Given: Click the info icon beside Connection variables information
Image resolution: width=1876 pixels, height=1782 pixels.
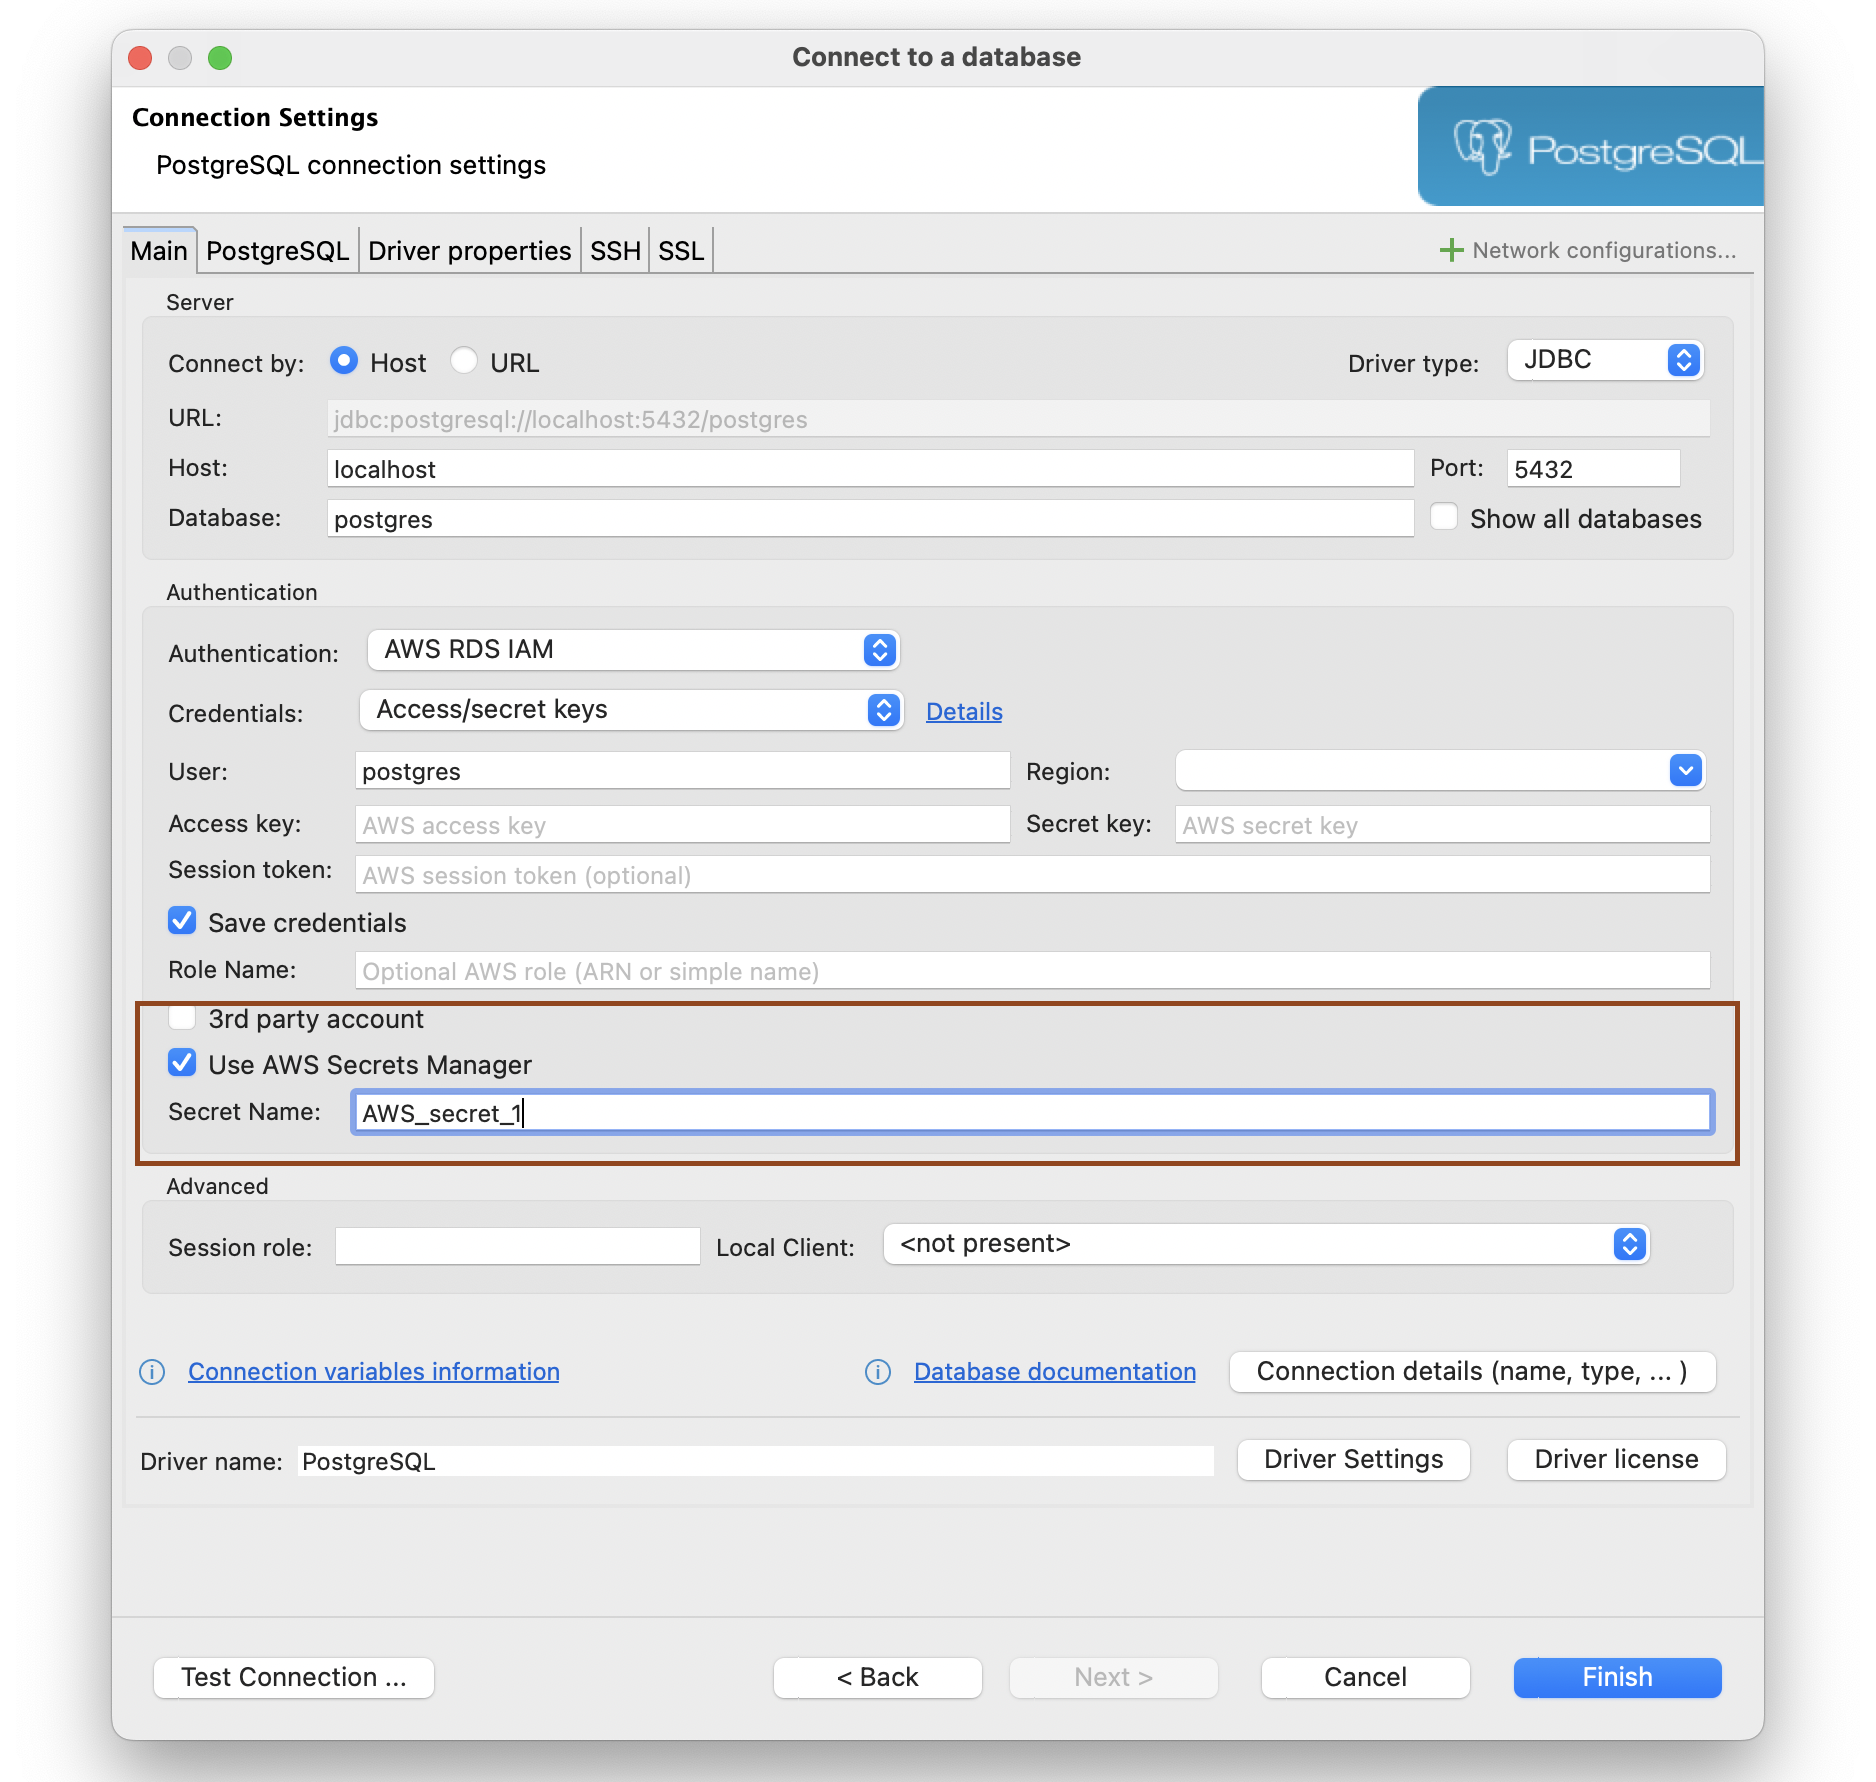Looking at the screenshot, I should click(152, 1372).
